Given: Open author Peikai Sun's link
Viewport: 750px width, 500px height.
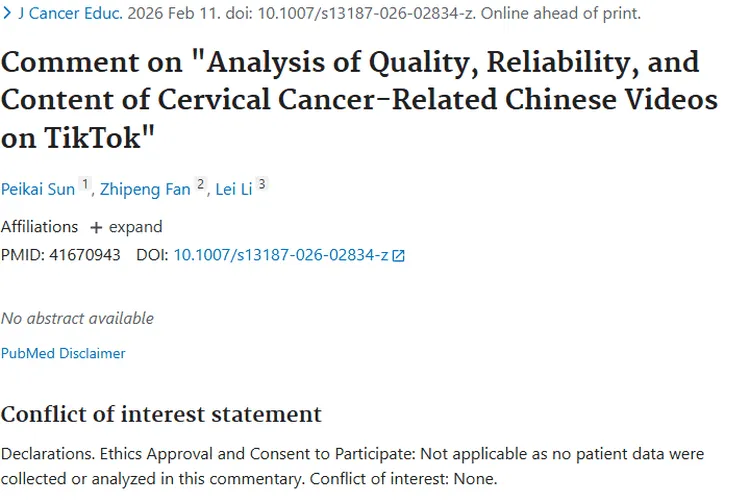Looking at the screenshot, I should [38, 189].
